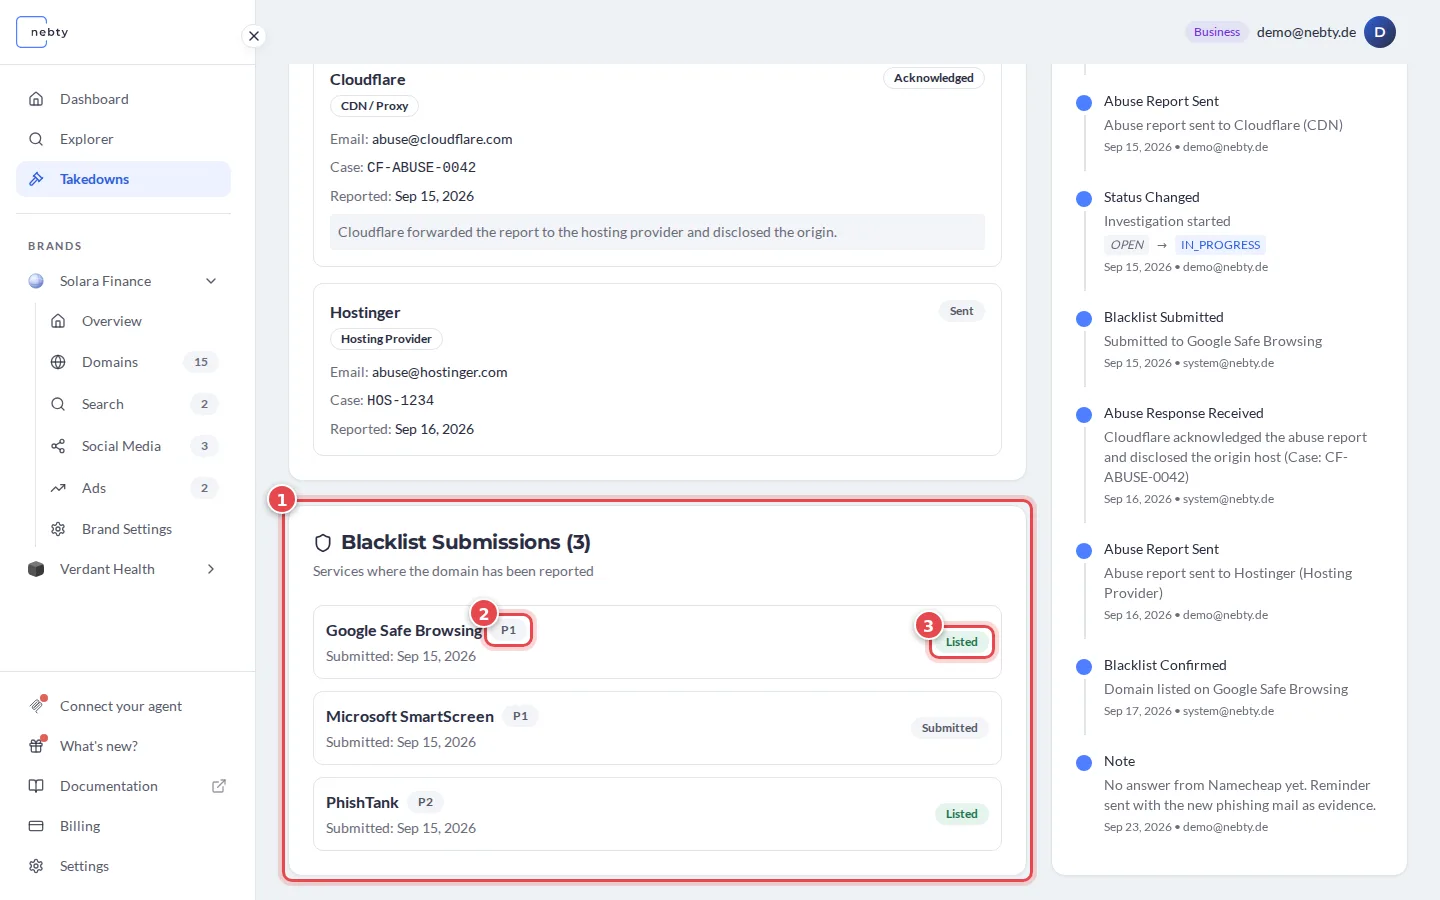Click the Documentation book icon
Image resolution: width=1440 pixels, height=900 pixels.
(x=36, y=786)
